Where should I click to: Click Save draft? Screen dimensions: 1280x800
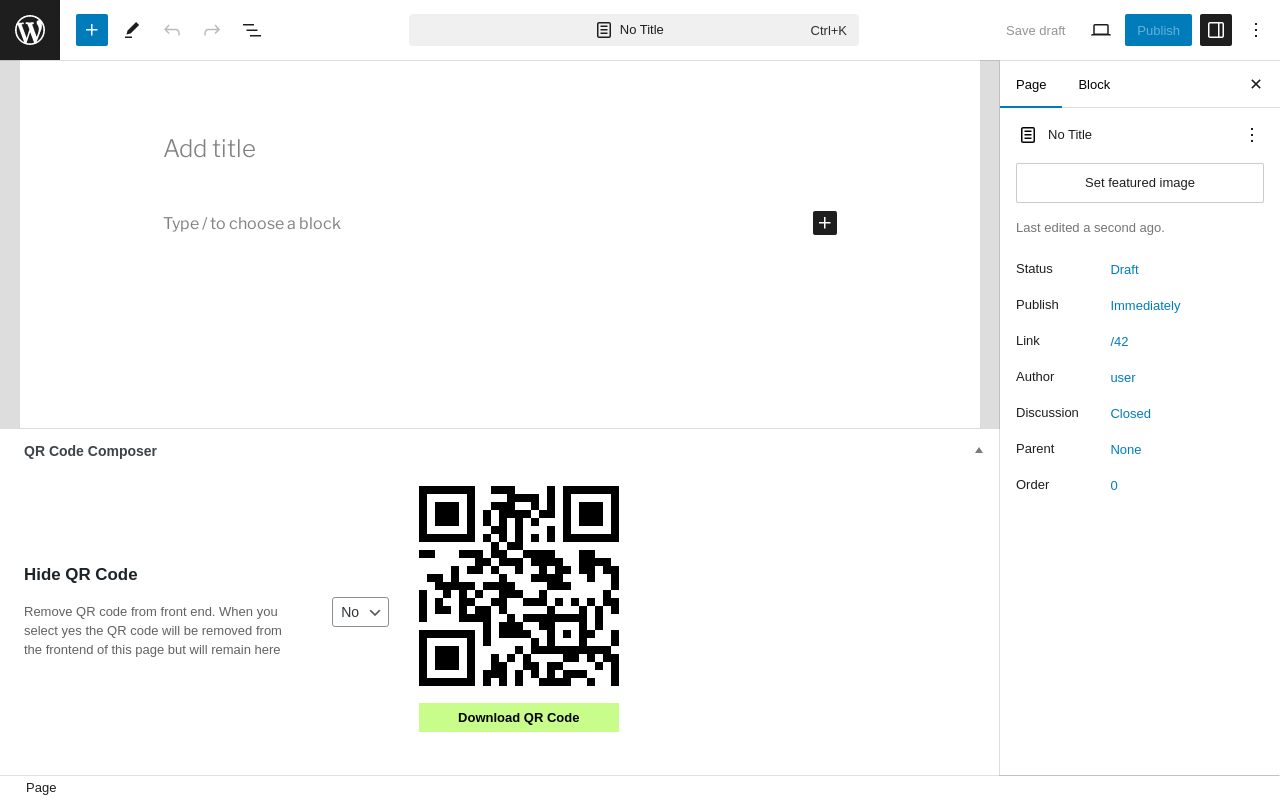click(x=1035, y=30)
